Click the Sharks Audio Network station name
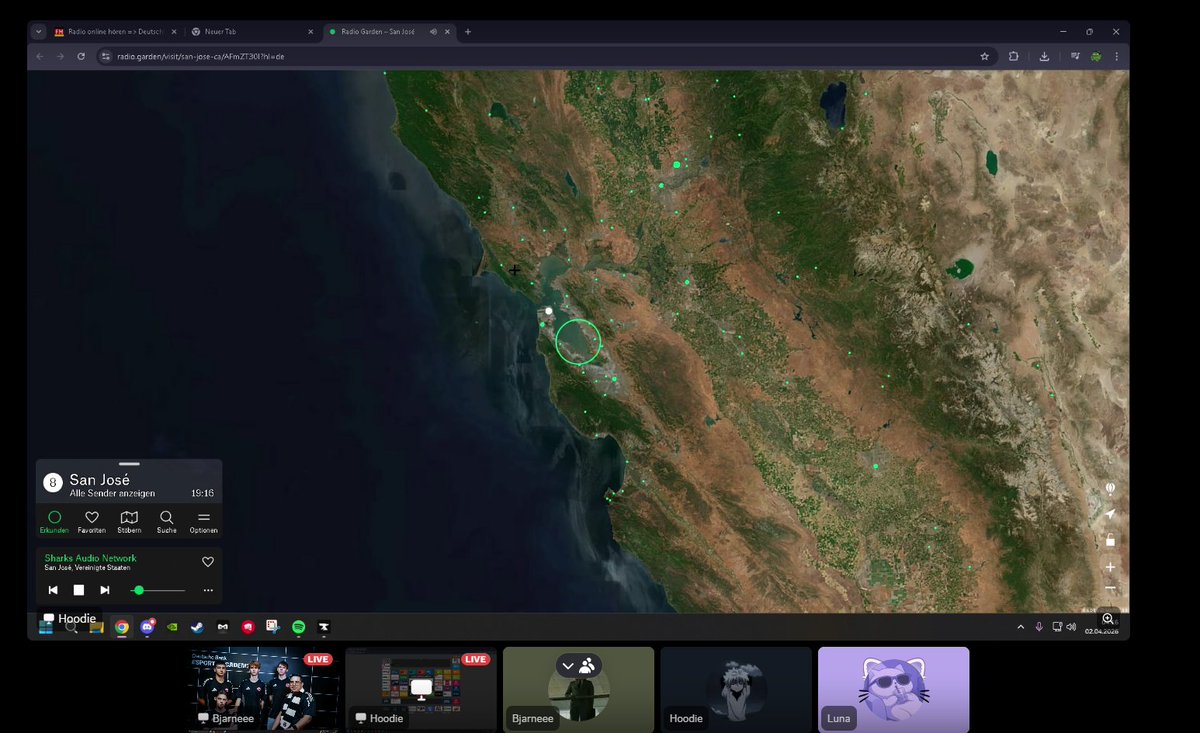Image resolution: width=1200 pixels, height=733 pixels. click(x=90, y=558)
